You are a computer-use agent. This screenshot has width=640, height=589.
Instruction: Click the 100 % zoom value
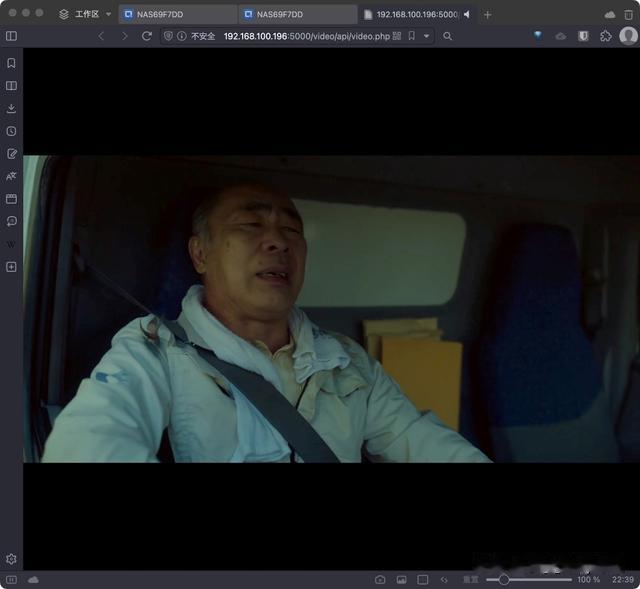[588, 580]
